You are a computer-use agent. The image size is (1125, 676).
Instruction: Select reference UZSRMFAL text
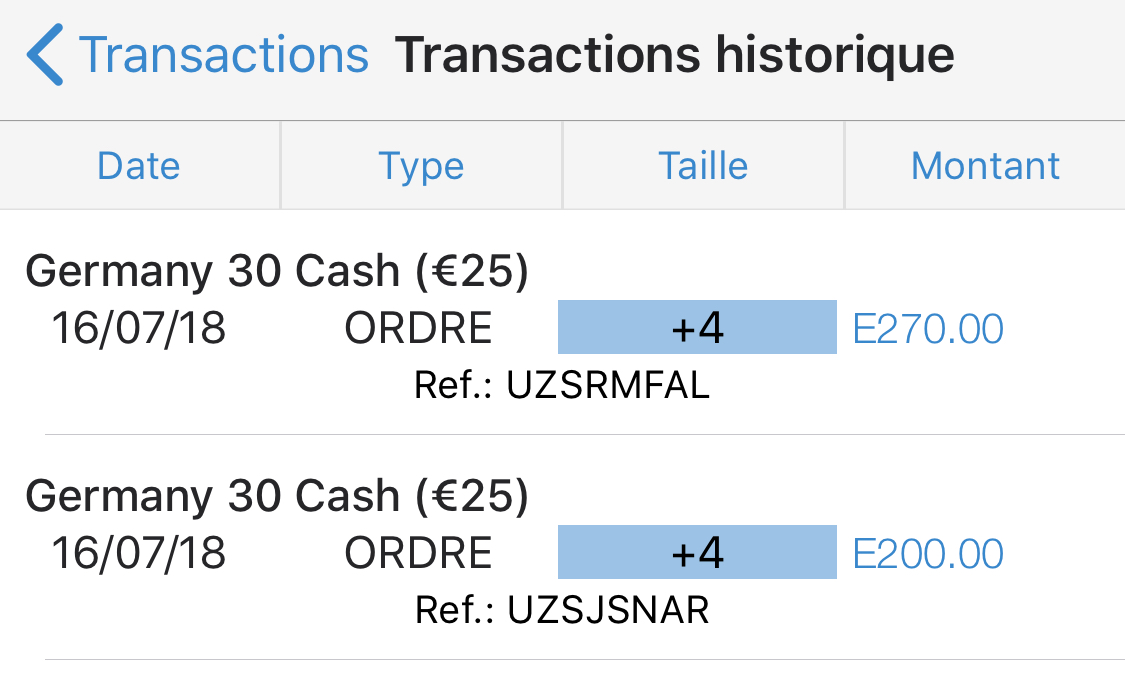point(562,386)
